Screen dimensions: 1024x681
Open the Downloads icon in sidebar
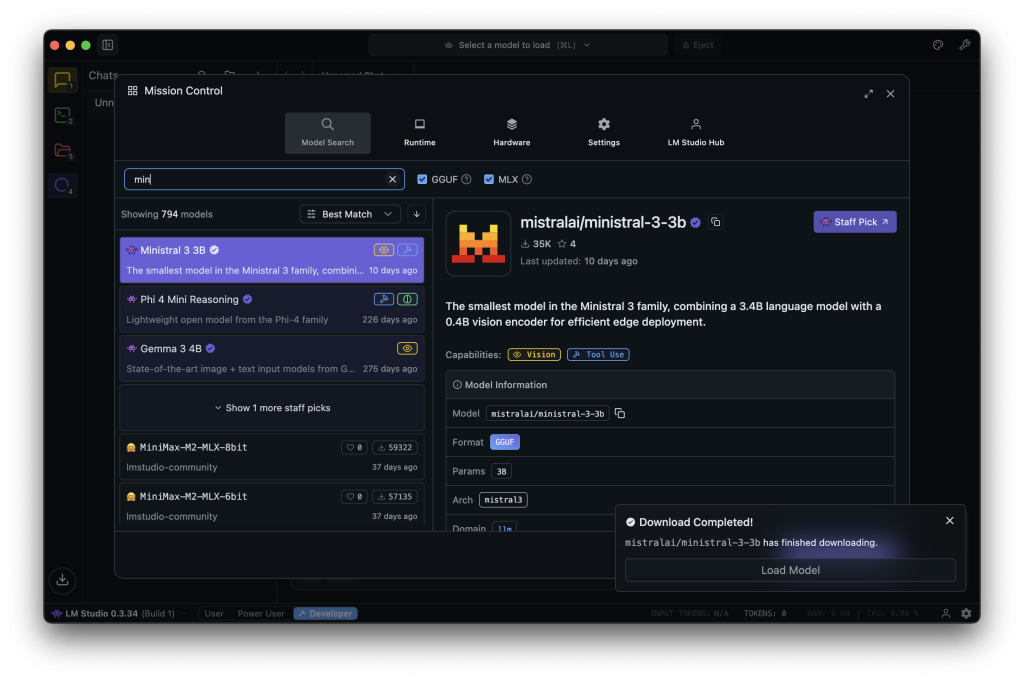pos(62,580)
